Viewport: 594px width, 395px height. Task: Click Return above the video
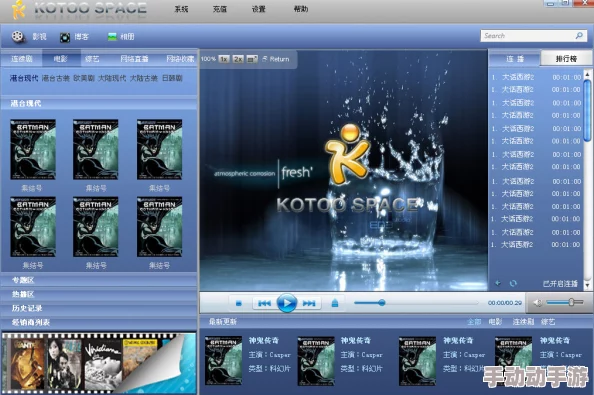(276, 59)
